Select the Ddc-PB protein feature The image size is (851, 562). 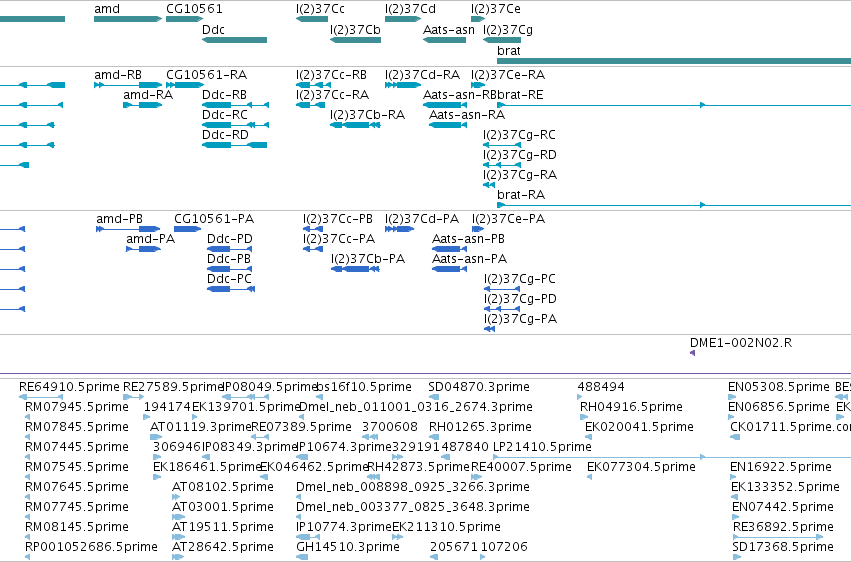(230, 269)
